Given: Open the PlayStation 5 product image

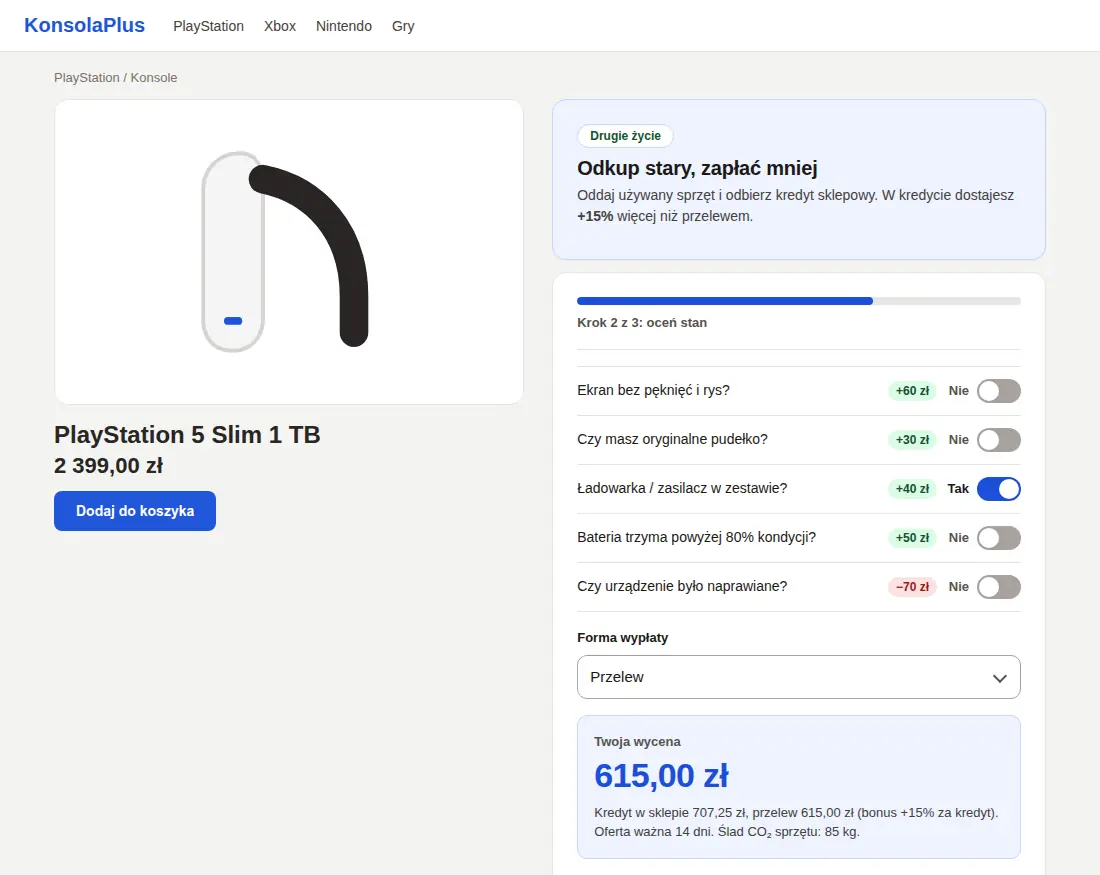Looking at the screenshot, I should point(289,252).
